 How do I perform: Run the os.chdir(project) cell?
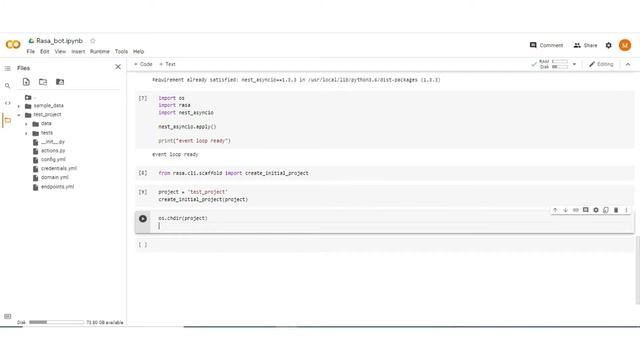[143, 219]
